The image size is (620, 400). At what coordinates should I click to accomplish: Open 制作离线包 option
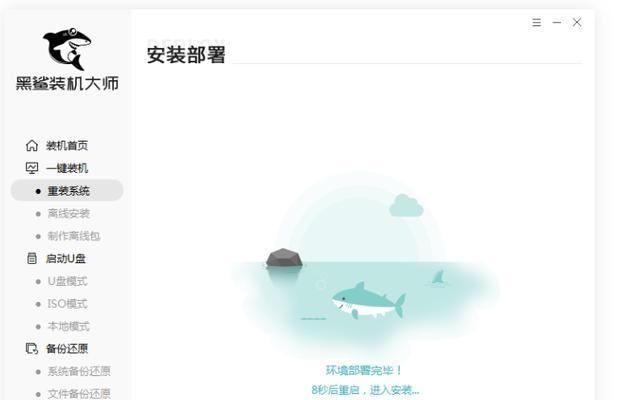tap(74, 236)
